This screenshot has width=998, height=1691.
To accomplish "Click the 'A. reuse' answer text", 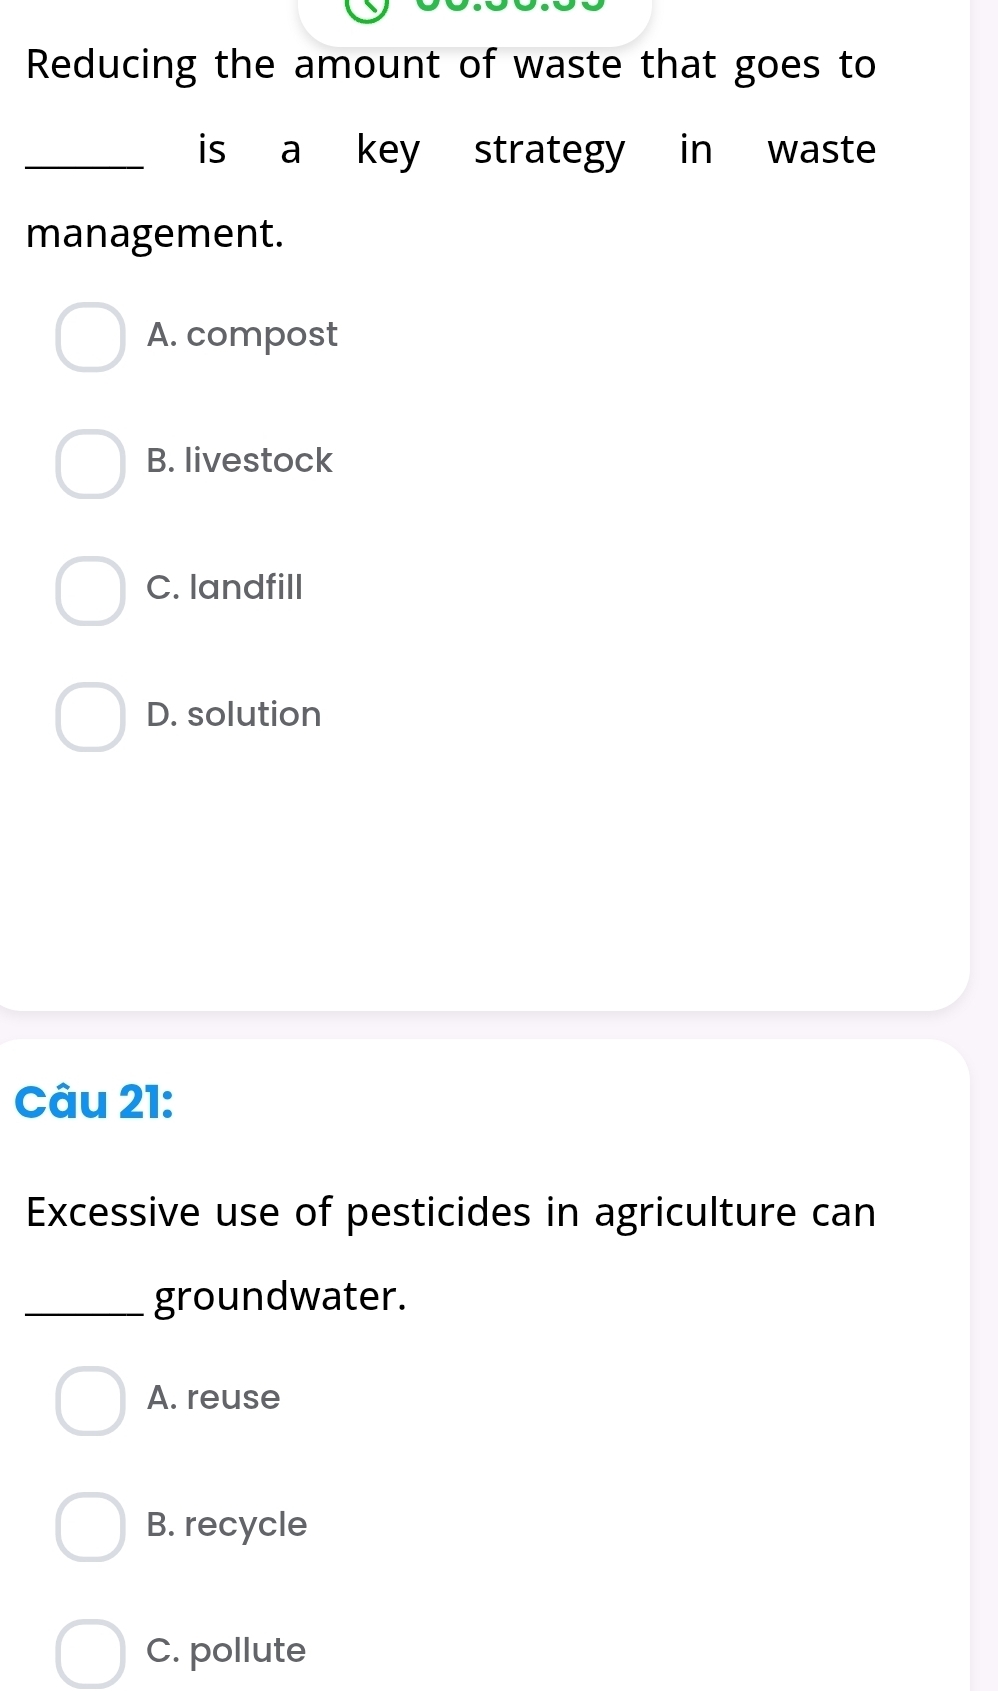I will 213,1397.
